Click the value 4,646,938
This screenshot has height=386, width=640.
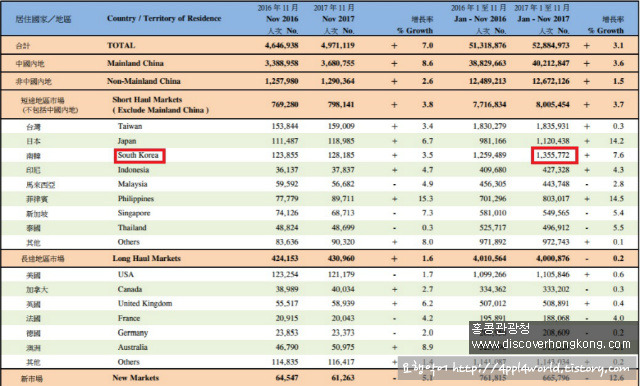282,45
